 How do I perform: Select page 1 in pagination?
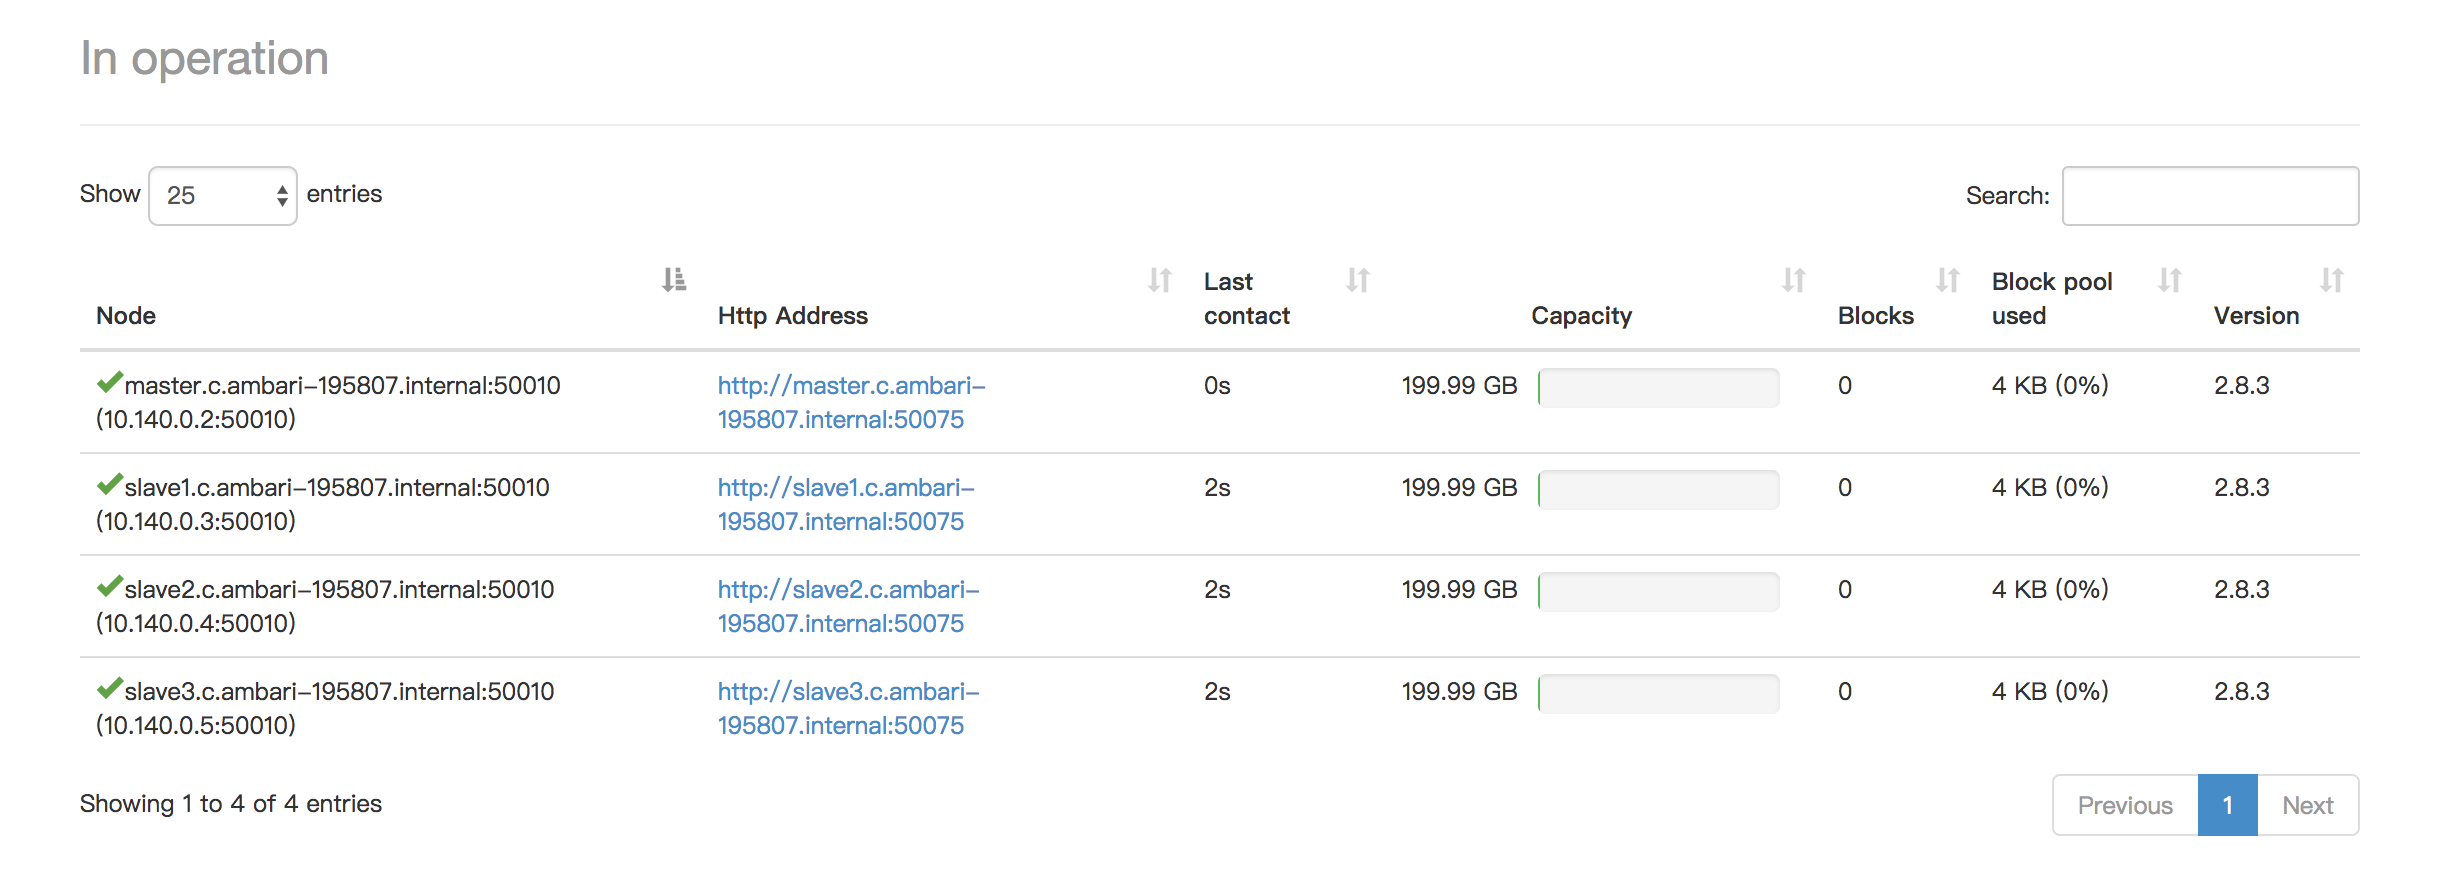[2228, 805]
